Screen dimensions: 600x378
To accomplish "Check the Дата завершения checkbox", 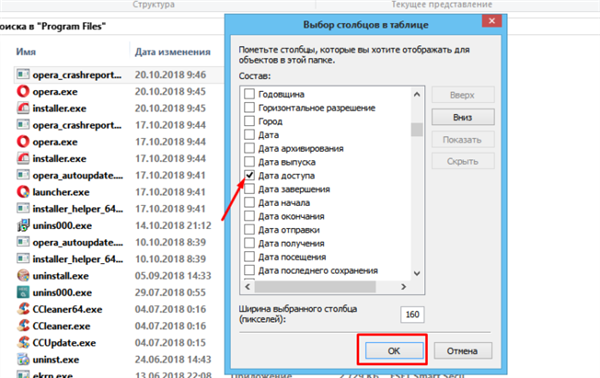I will [x=249, y=189].
